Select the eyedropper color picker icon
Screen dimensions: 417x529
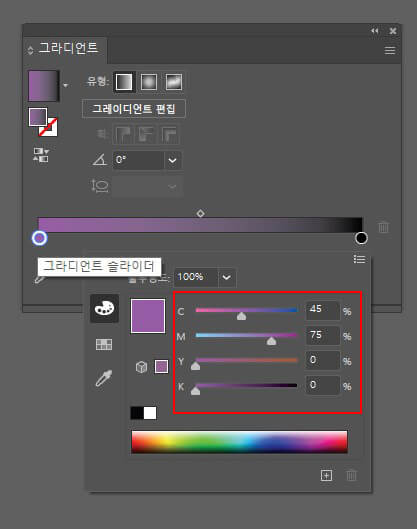104,378
